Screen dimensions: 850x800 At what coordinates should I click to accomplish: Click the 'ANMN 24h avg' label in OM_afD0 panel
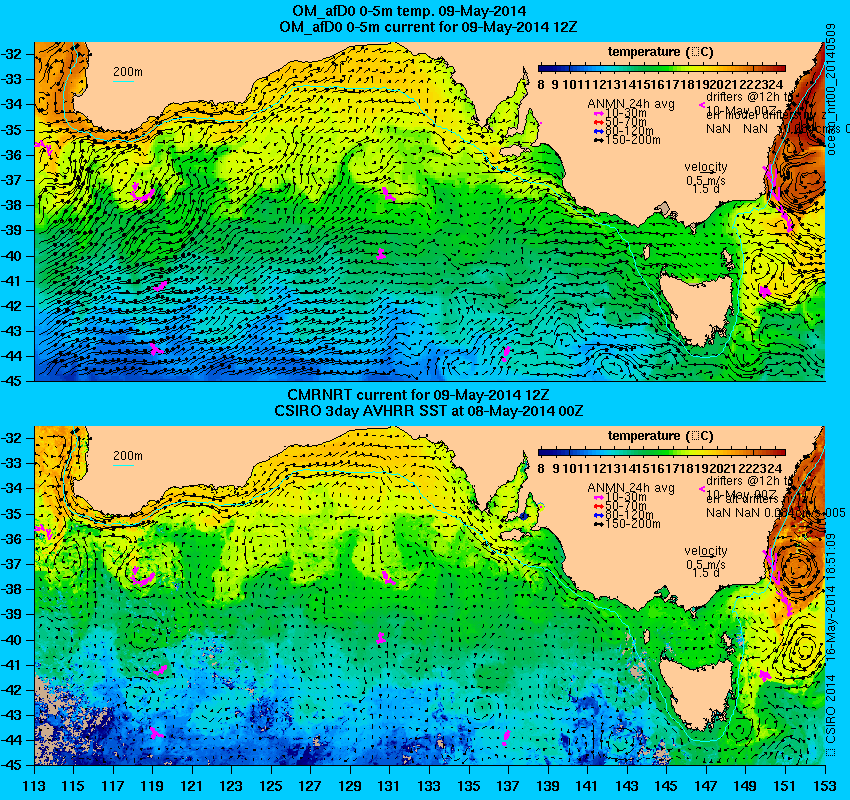click(631, 104)
